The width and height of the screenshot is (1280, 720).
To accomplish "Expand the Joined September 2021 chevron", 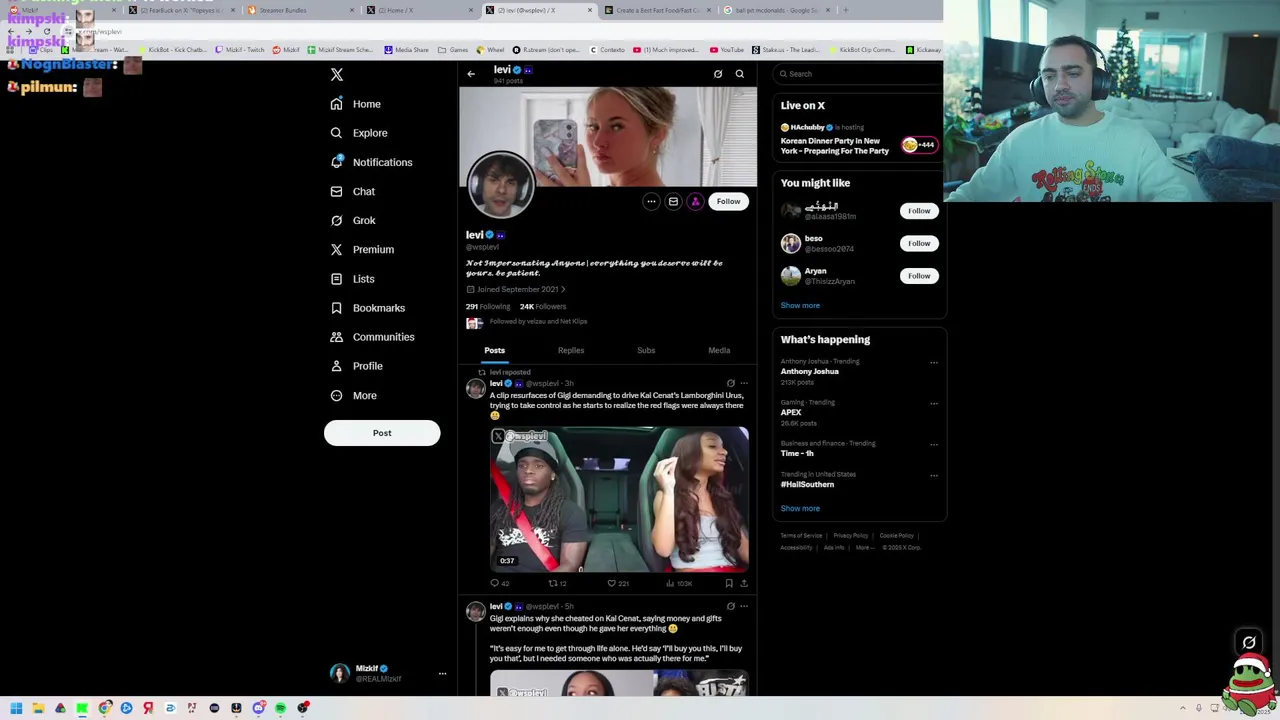I will click(563, 290).
